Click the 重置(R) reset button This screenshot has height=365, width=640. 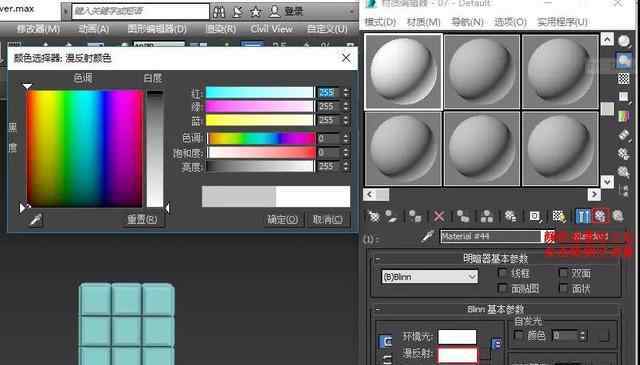coord(142,219)
